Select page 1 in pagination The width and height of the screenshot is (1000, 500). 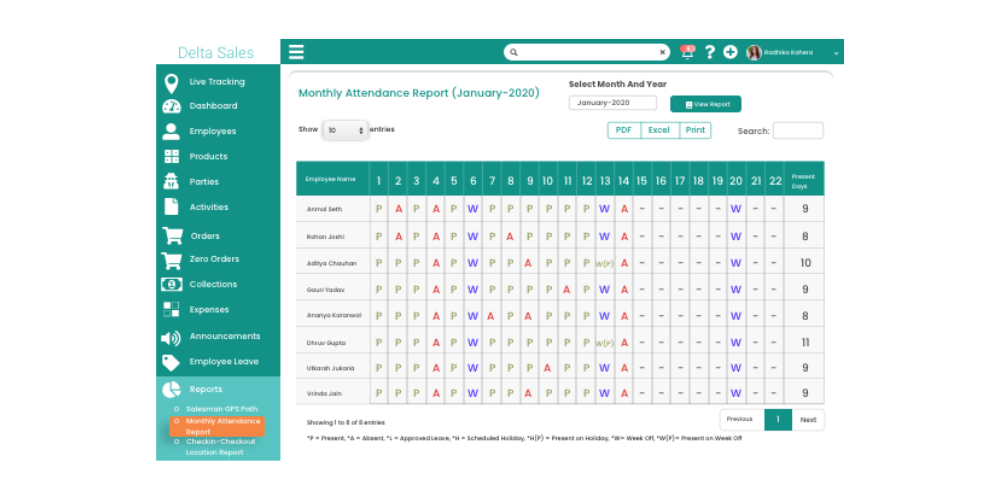point(778,420)
